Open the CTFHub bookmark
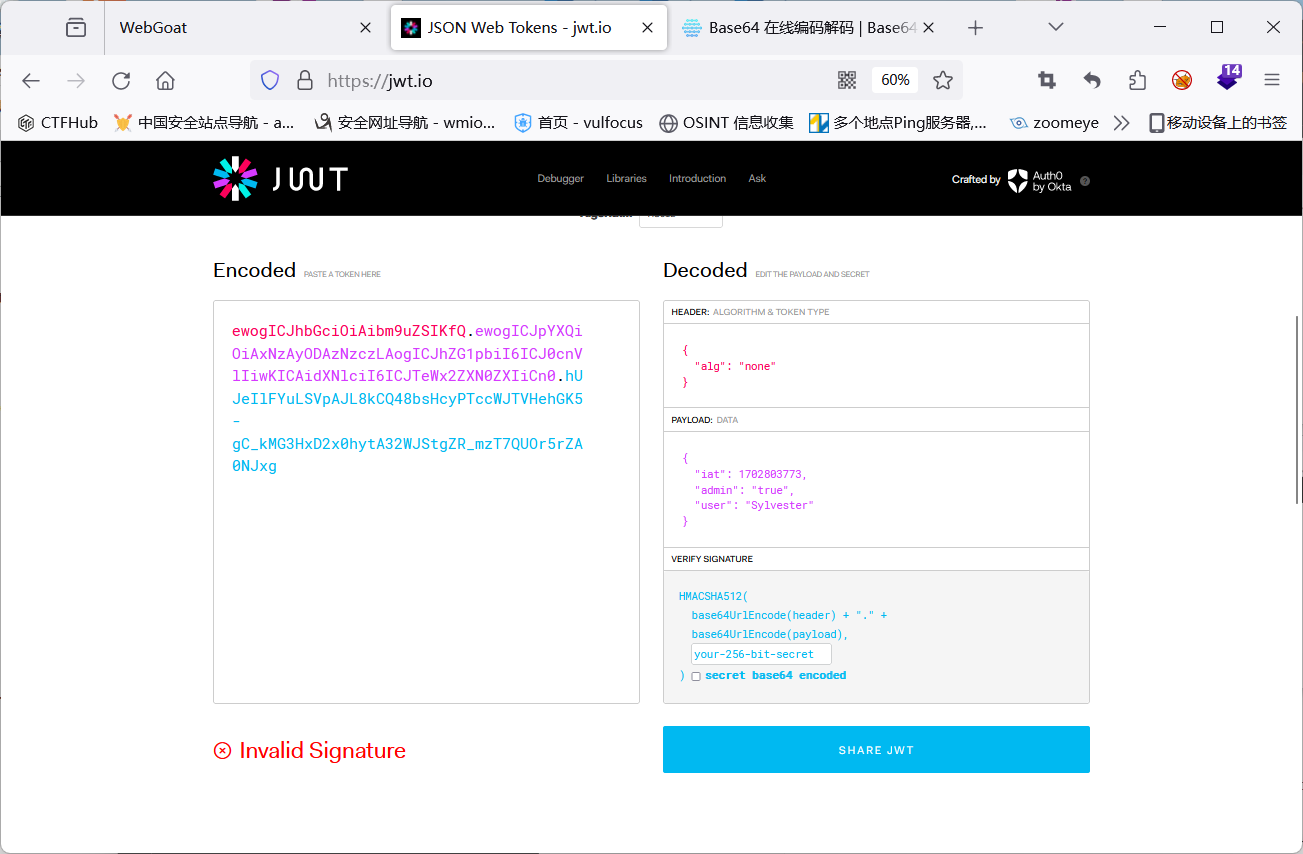The width and height of the screenshot is (1303, 854). [57, 122]
